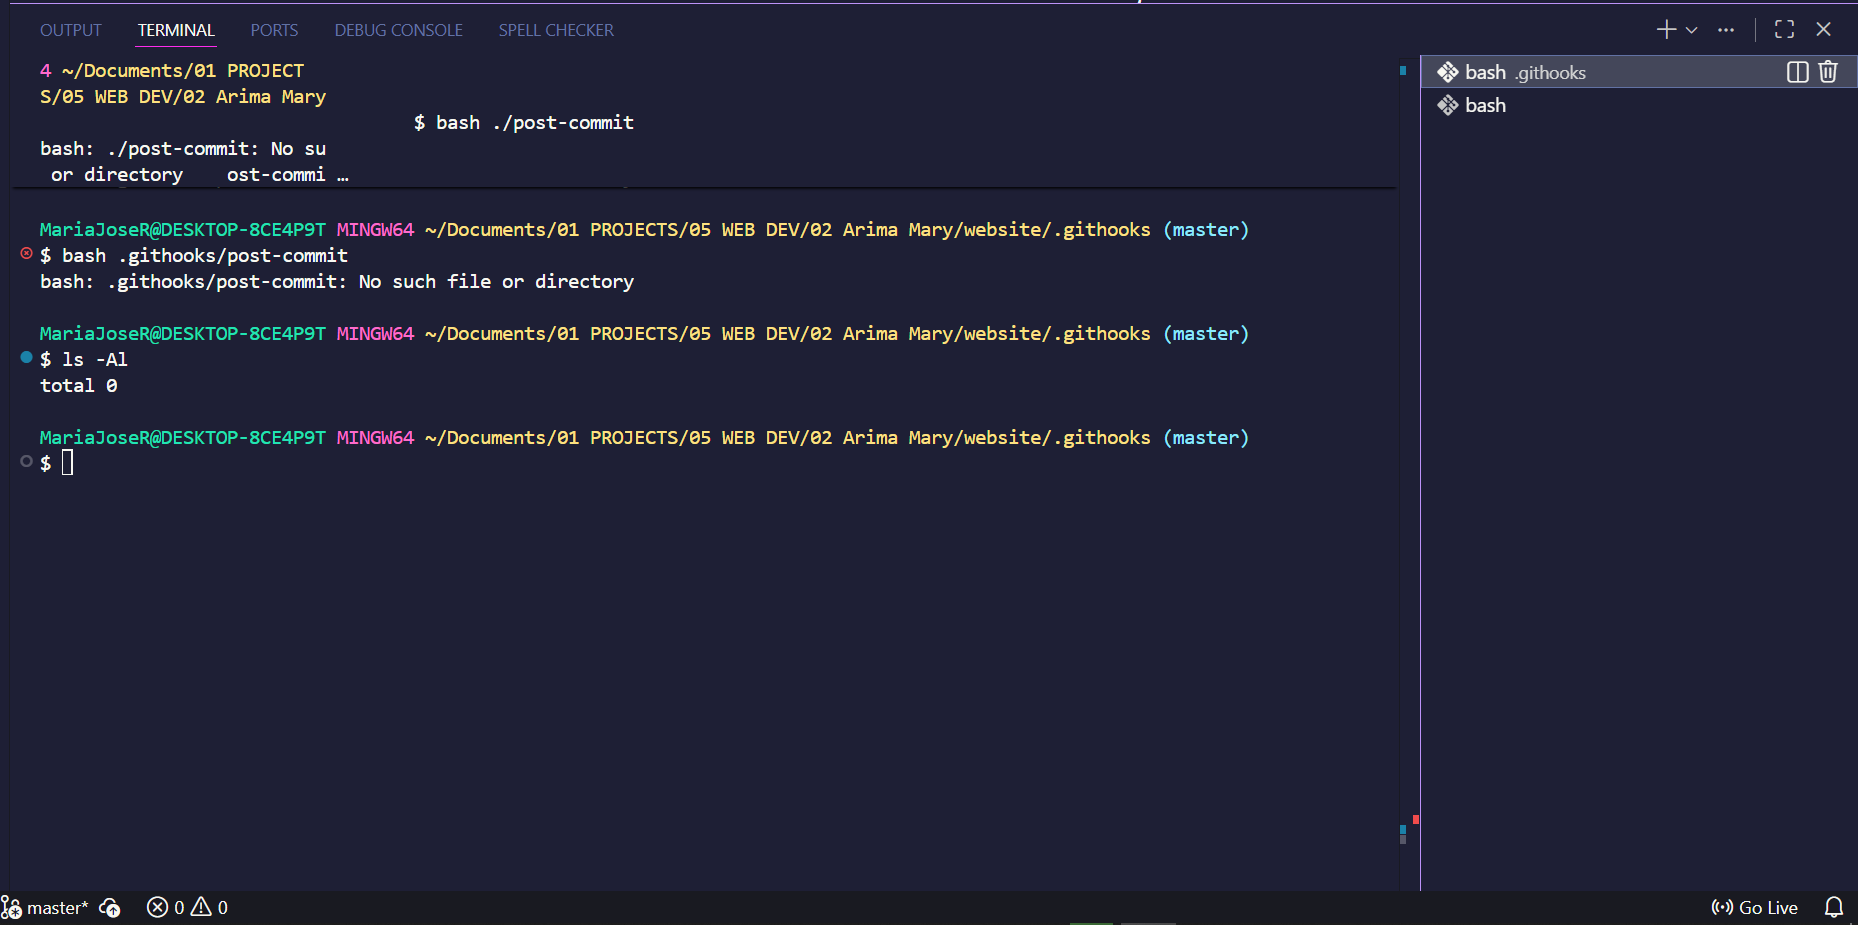The height and width of the screenshot is (925, 1858).
Task: Split the bash .githooks terminal
Action: coord(1797,72)
